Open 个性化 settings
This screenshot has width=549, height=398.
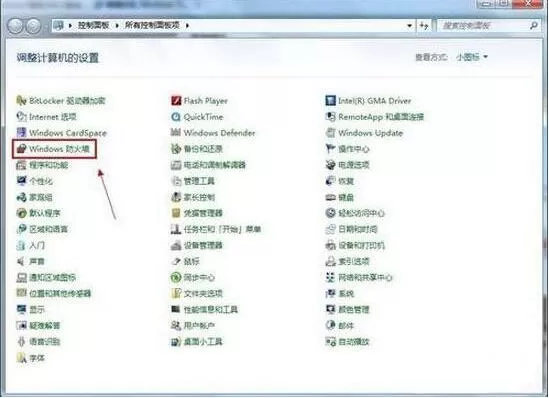[x=34, y=181]
